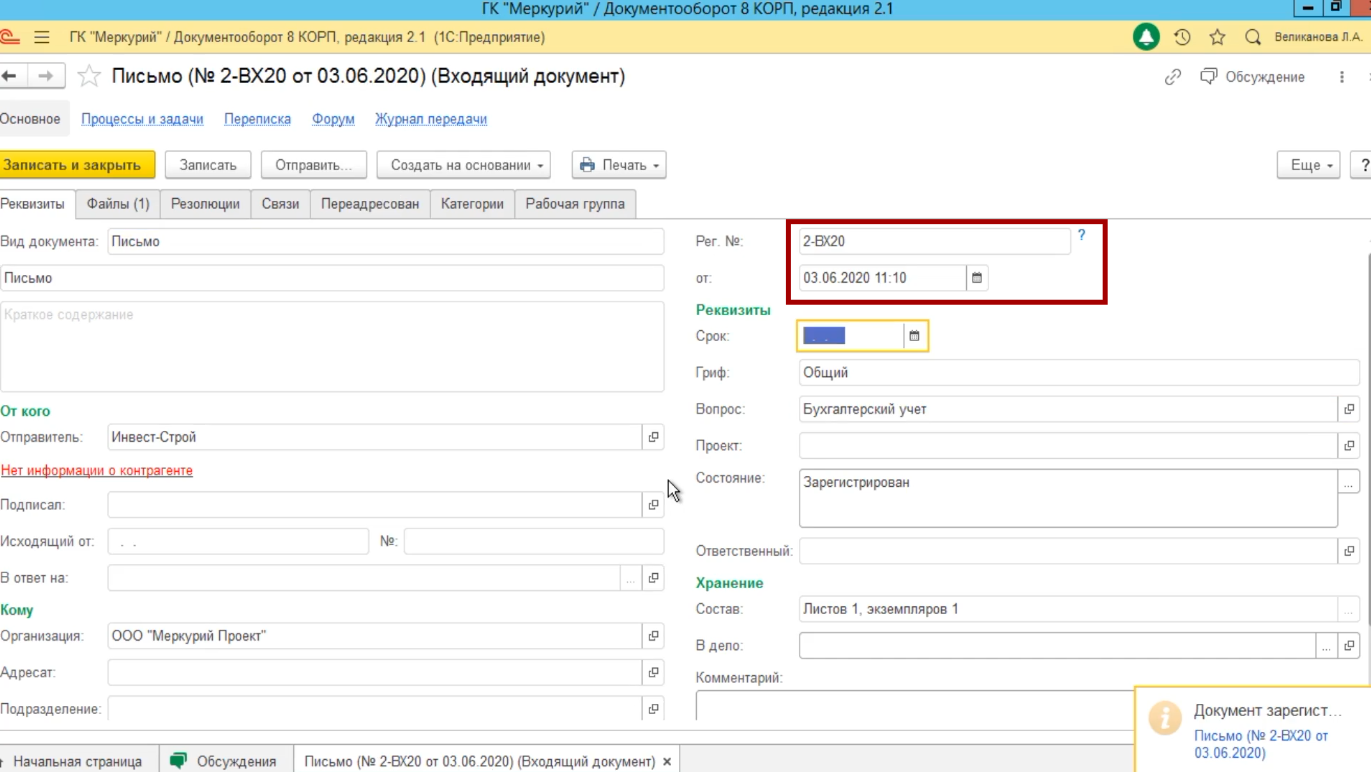Viewport: 1371px width, 772px height.
Task: Open the В дело record icon
Action: (1349, 646)
